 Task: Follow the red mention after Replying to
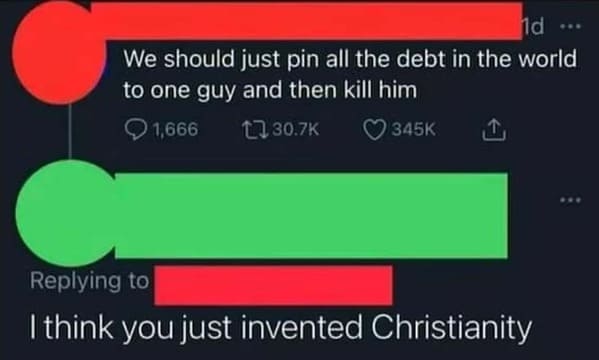274,285
